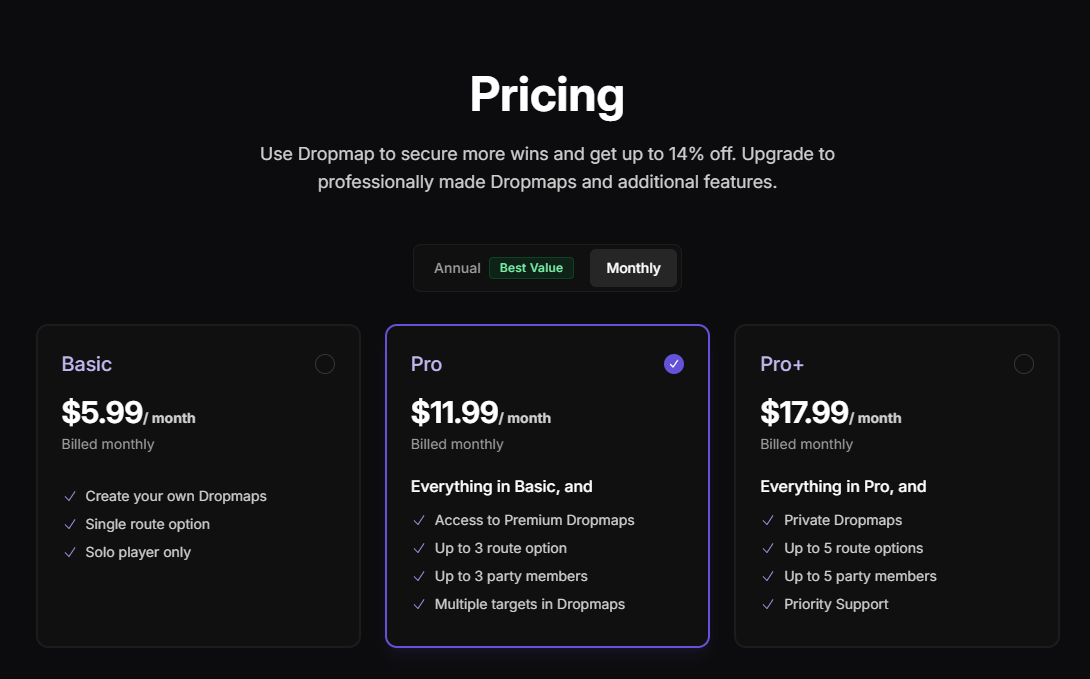Select the Basic plan radio circle
The height and width of the screenshot is (679, 1090).
pyautogui.click(x=324, y=364)
